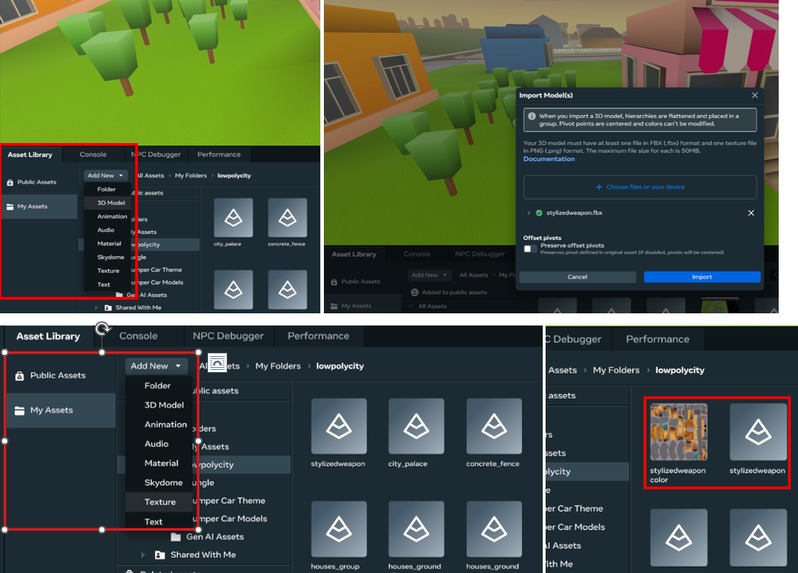Pick Material in the enlarged Add New menu
This screenshot has width=798, height=573.
pyautogui.click(x=161, y=463)
